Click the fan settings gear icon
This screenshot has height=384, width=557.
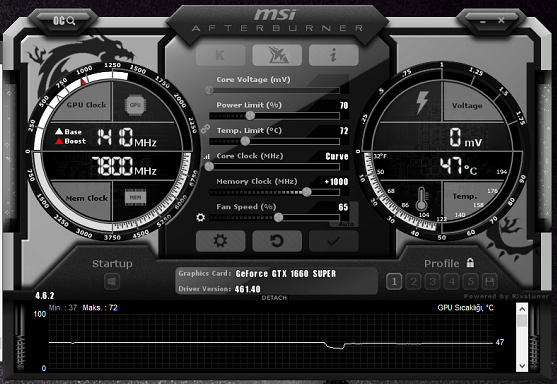click(200, 217)
